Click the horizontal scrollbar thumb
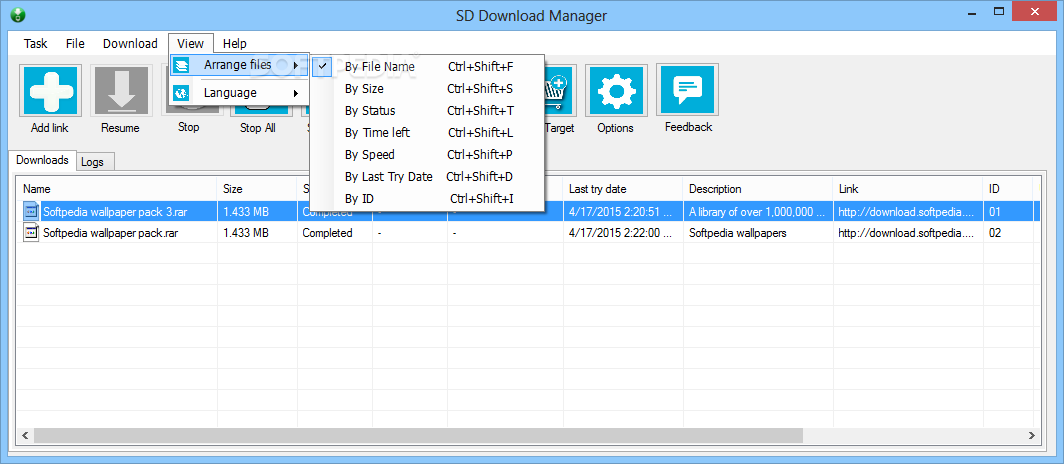Screen dimensions: 1064x464 (x=417, y=435)
